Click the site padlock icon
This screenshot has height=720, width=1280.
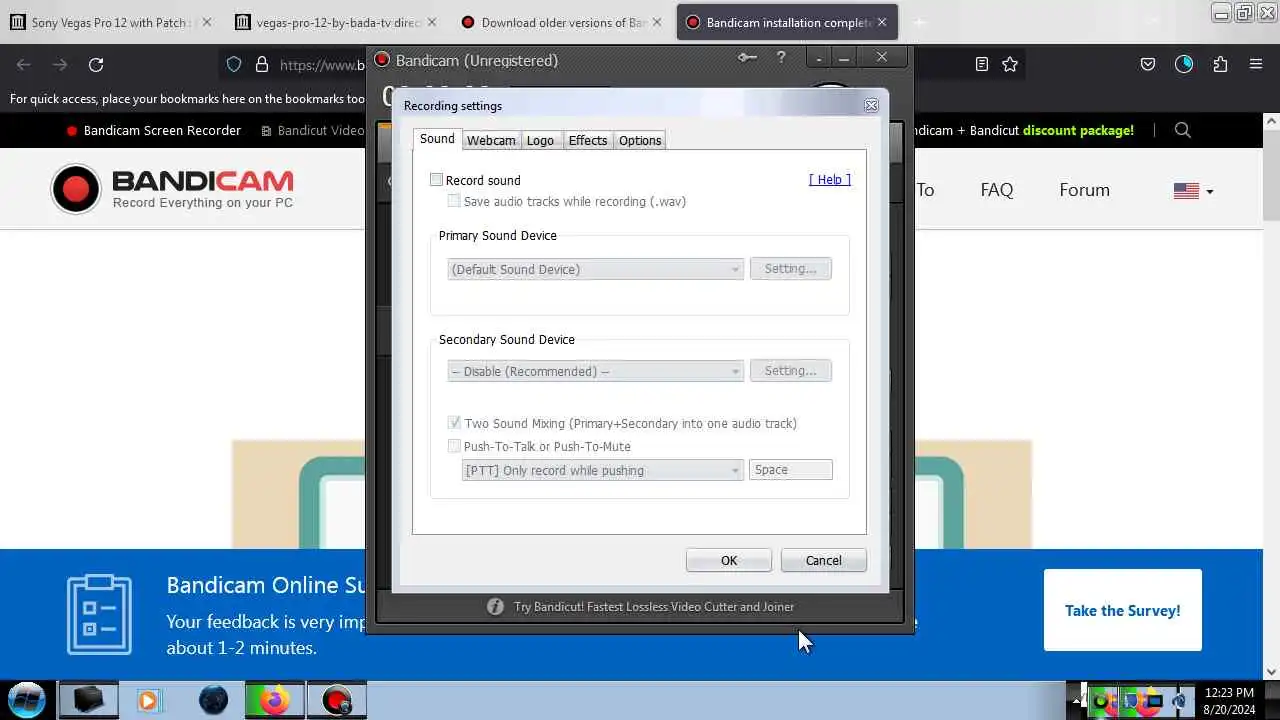pyautogui.click(x=262, y=65)
